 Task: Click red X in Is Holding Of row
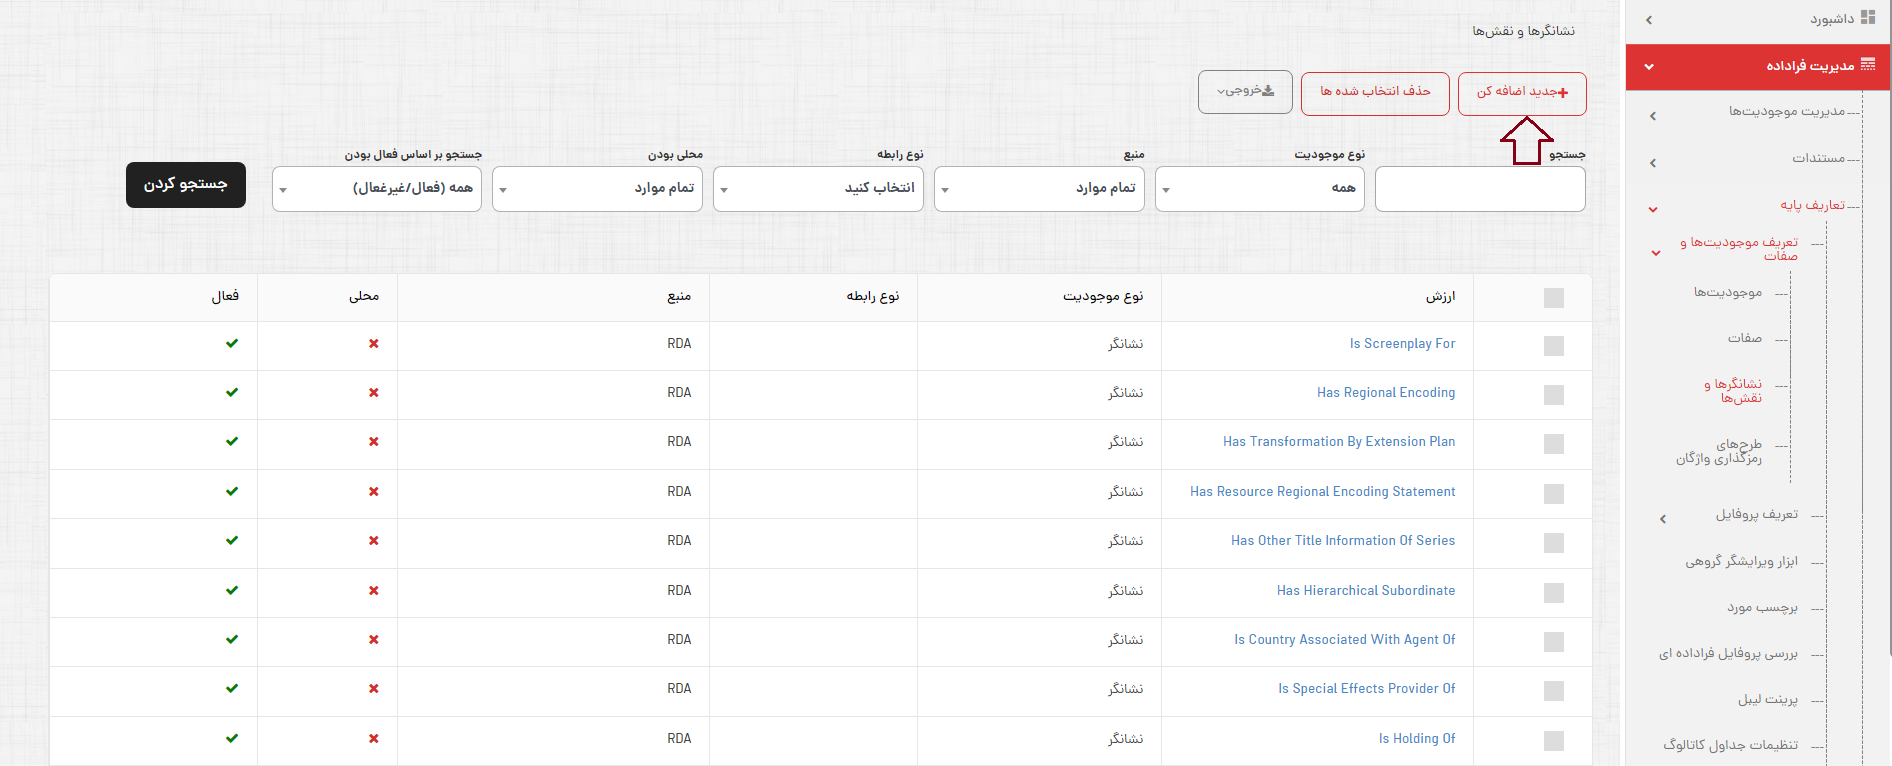pos(374,739)
